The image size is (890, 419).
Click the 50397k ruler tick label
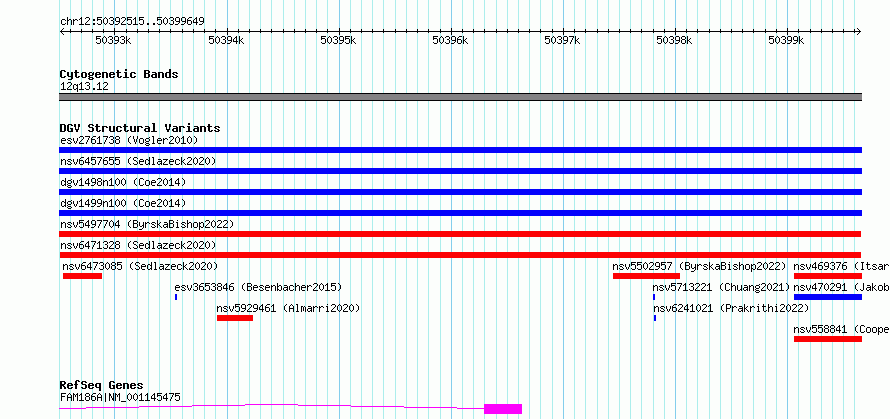pyautogui.click(x=562, y=40)
